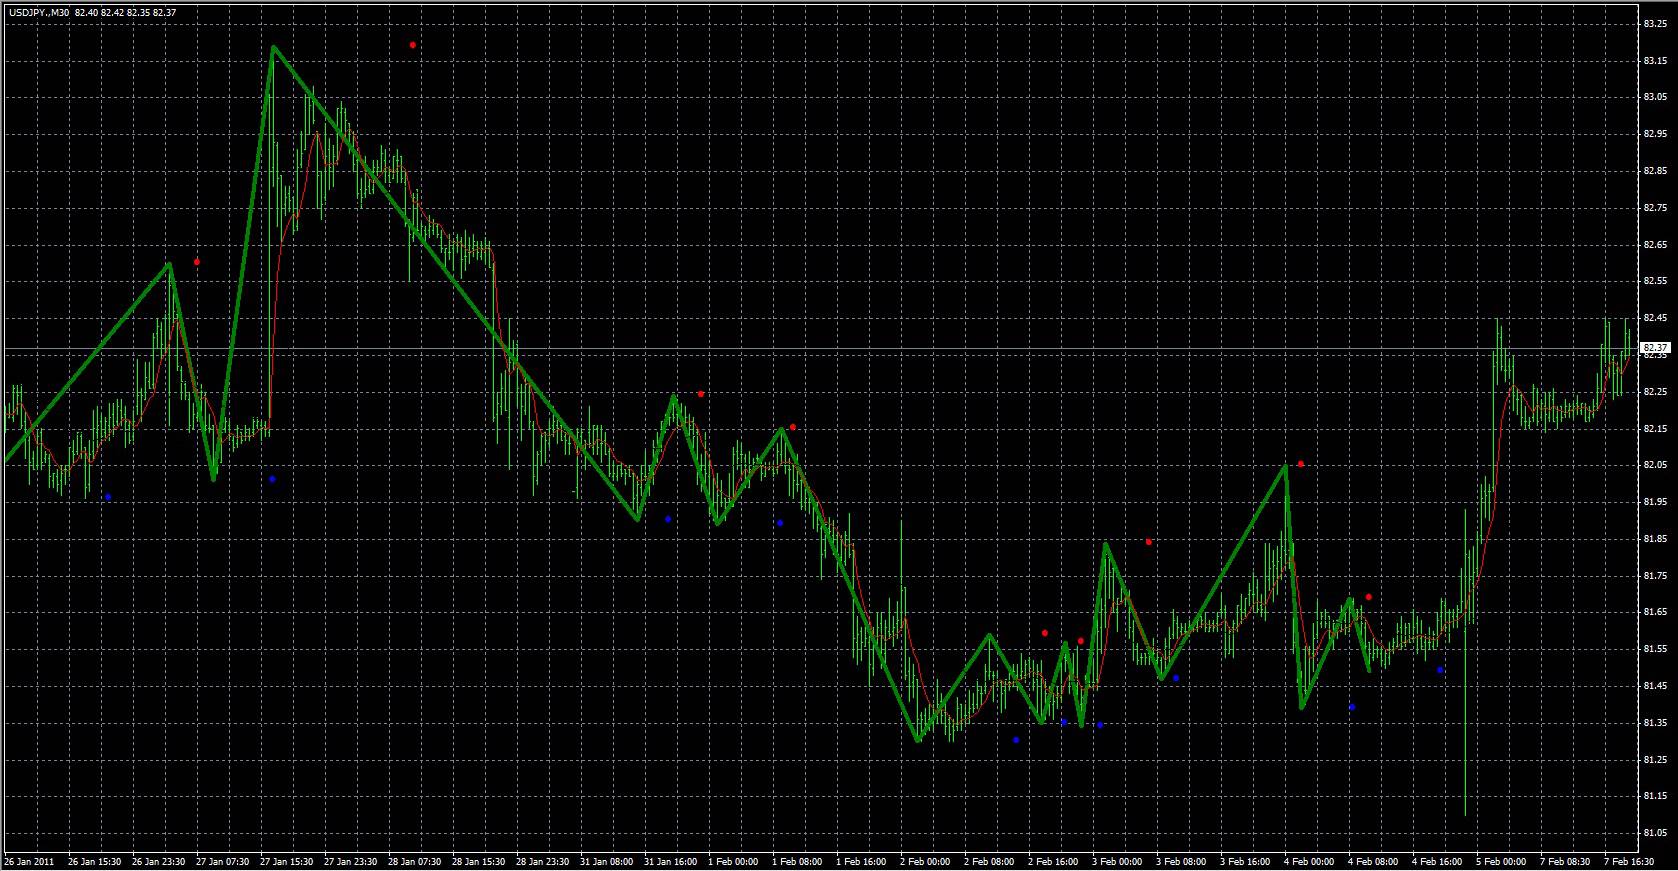Select the 3 Feb 16:00 time label
Image resolution: width=1678 pixels, height=871 pixels.
(x=1246, y=861)
